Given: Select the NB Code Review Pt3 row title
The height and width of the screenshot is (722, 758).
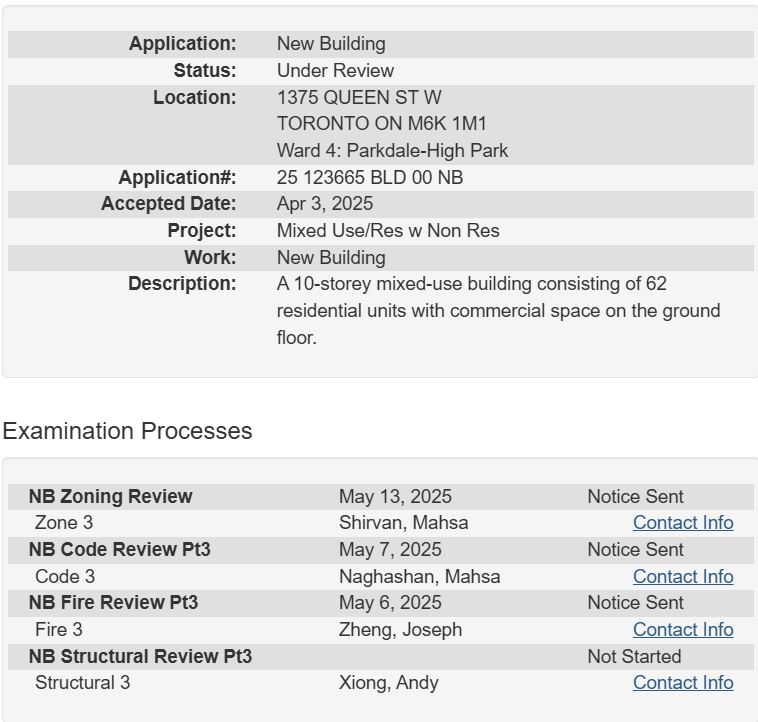Looking at the screenshot, I should [119, 550].
